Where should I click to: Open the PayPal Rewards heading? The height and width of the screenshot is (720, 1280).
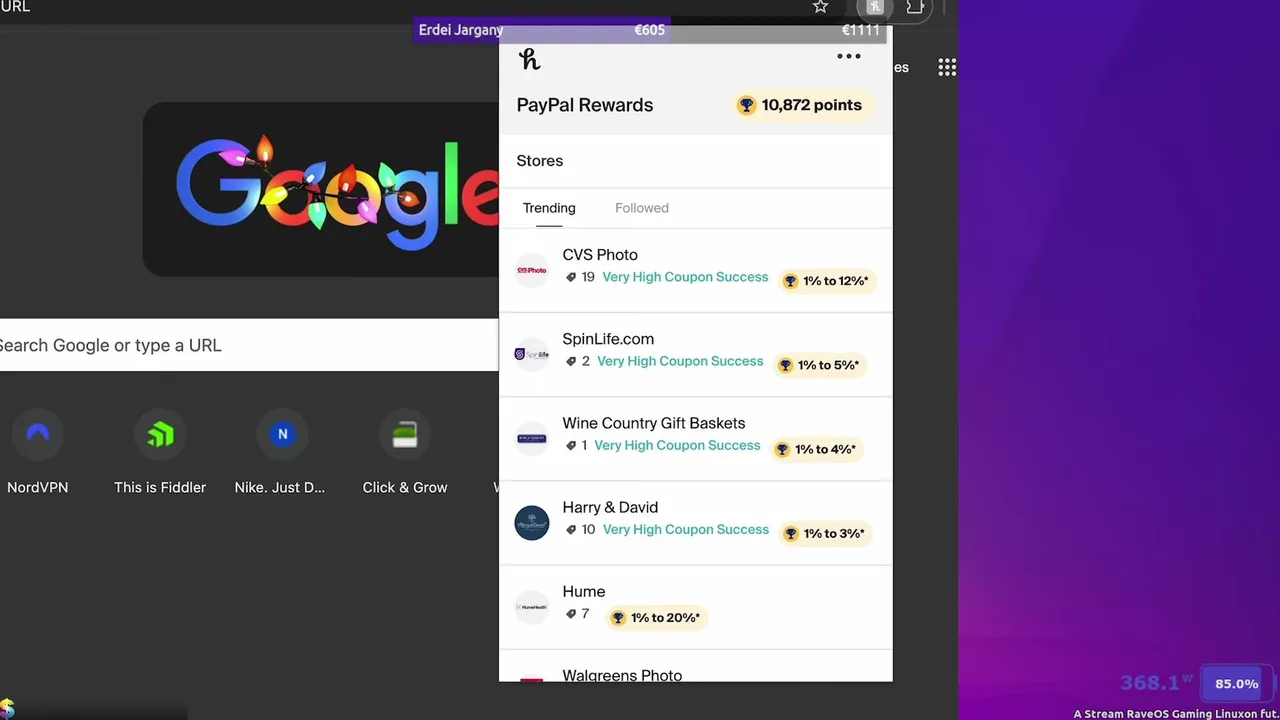click(x=585, y=105)
